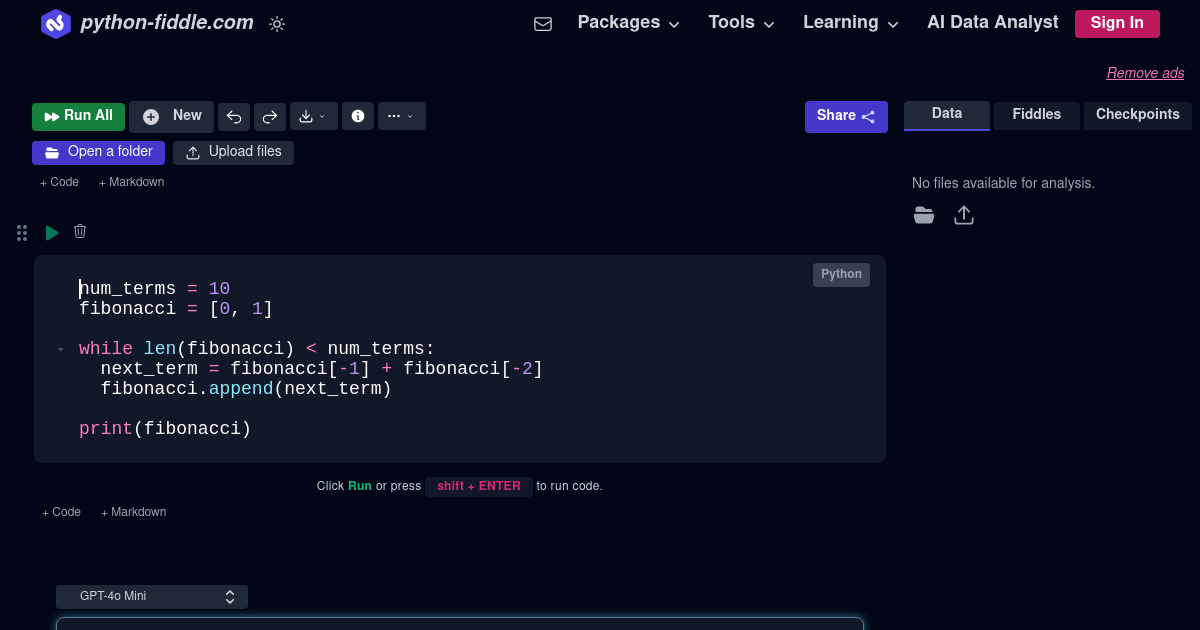Click the python-fiddle logo
The image size is (1200, 630).
(x=56, y=23)
